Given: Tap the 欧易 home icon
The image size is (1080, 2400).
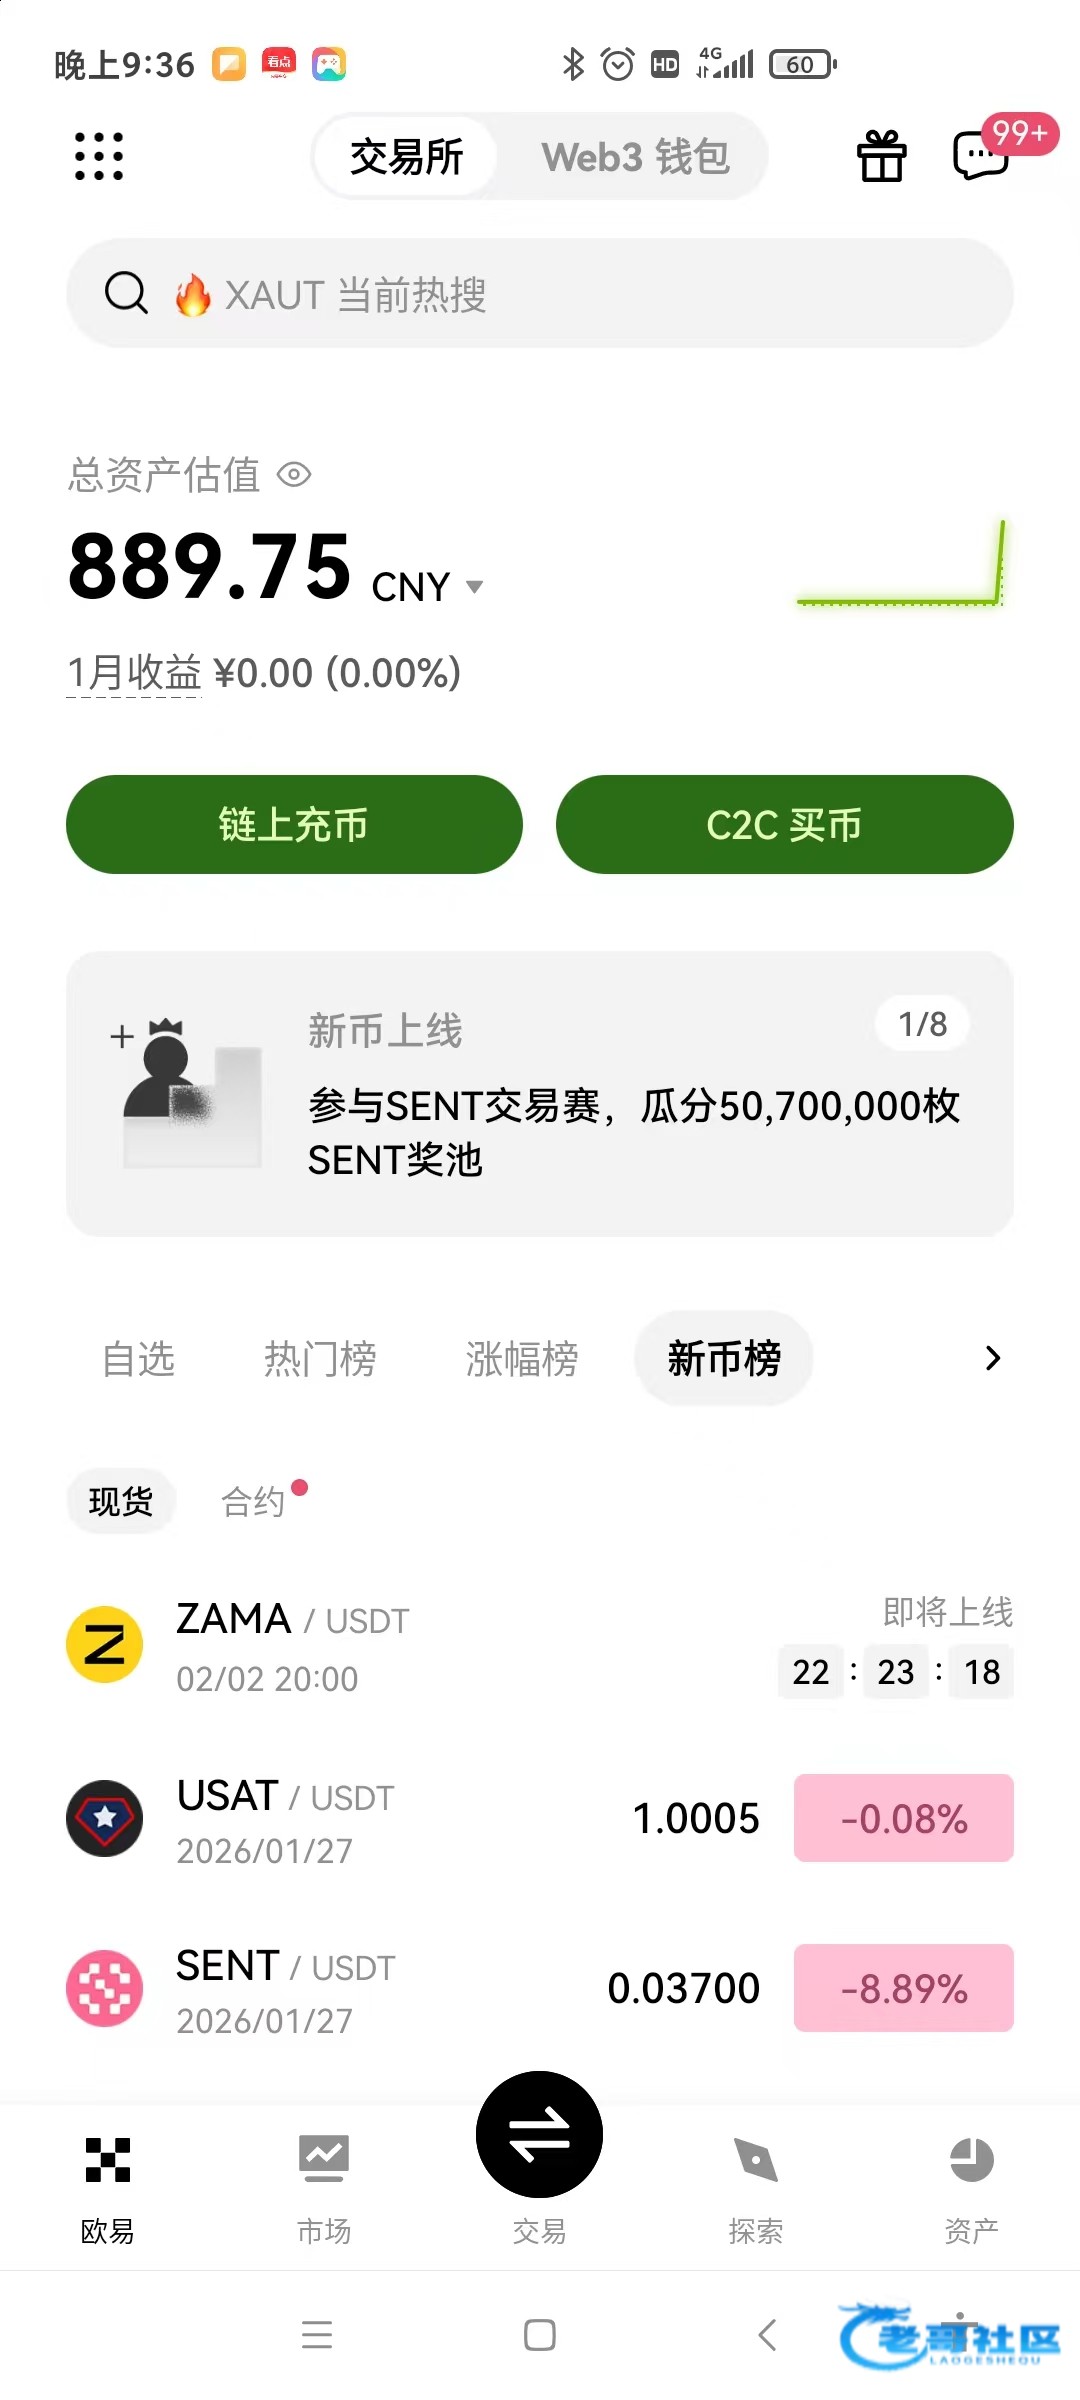Looking at the screenshot, I should pyautogui.click(x=108, y=2160).
